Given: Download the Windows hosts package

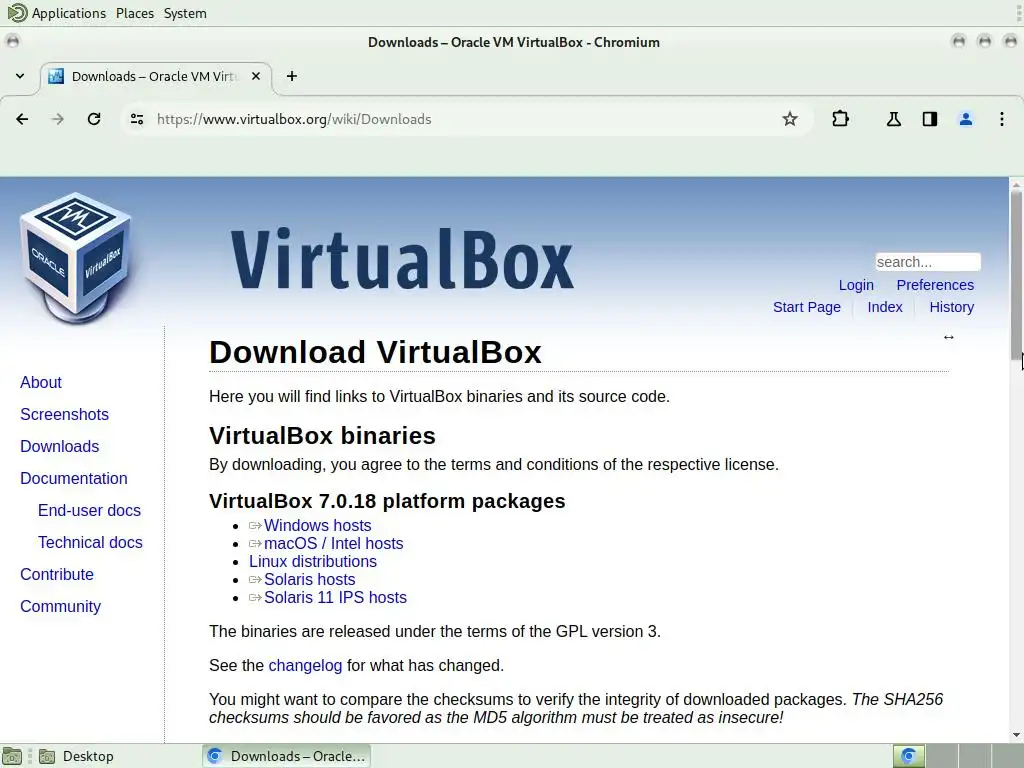Looking at the screenshot, I should (x=317, y=525).
